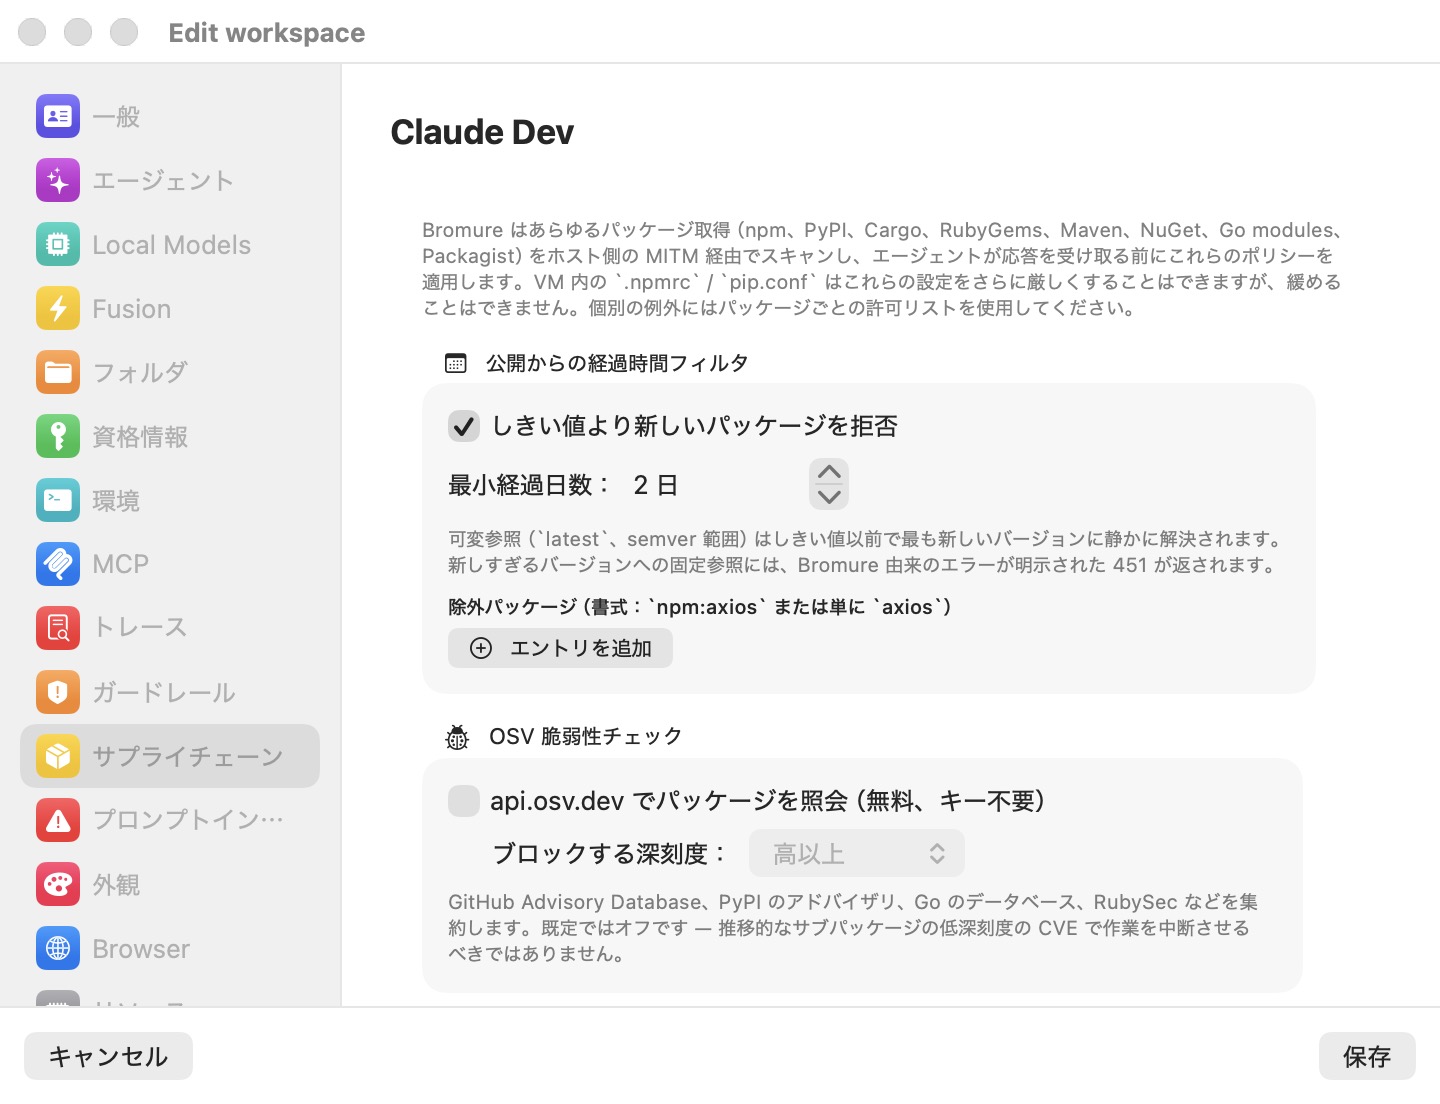Select the プロンプトイン… sidebar item

click(170, 820)
